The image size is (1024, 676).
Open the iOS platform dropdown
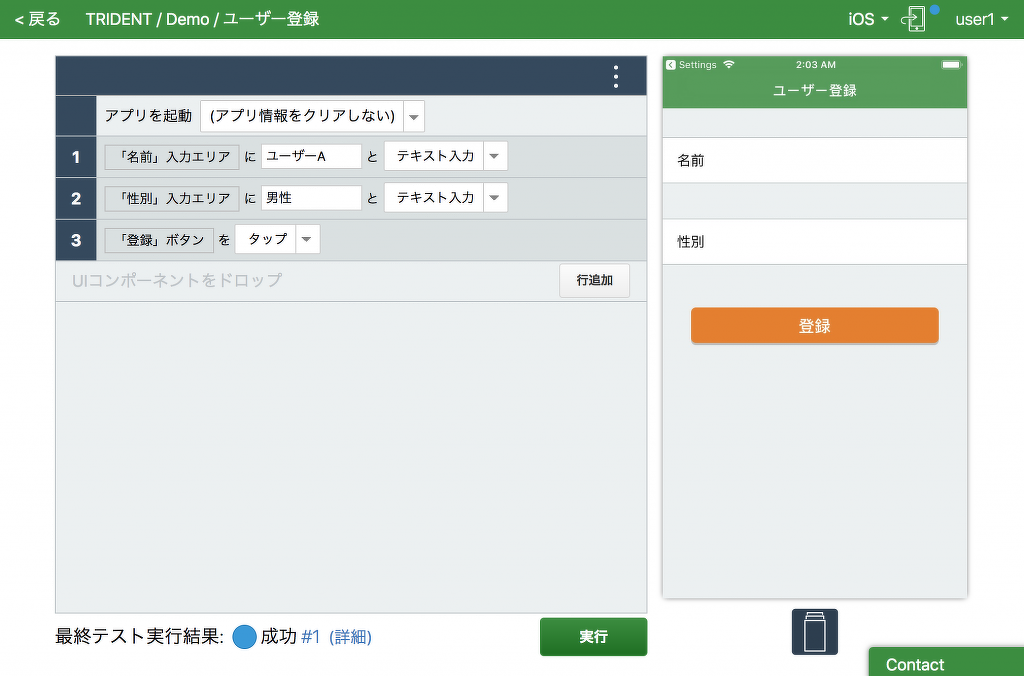[868, 19]
